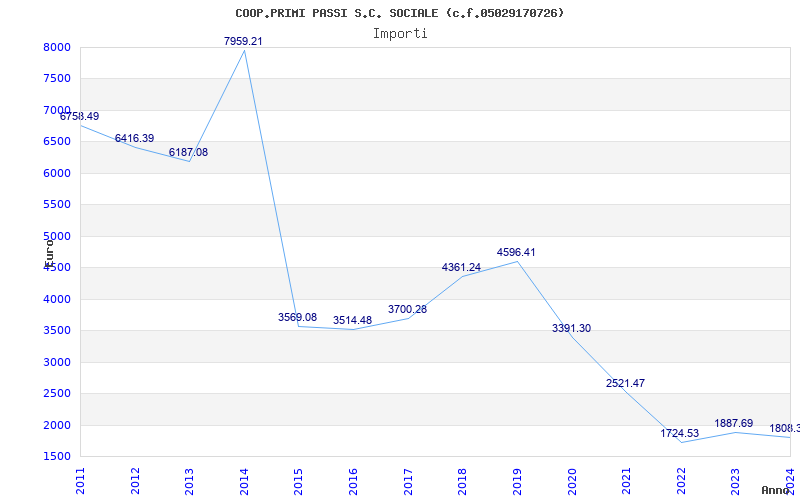Click the 7959.21 peak data label

click(243, 41)
